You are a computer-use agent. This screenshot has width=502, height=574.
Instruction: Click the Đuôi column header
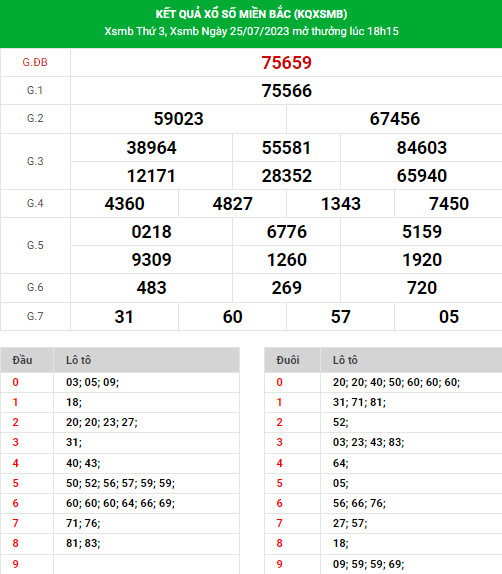(x=288, y=360)
